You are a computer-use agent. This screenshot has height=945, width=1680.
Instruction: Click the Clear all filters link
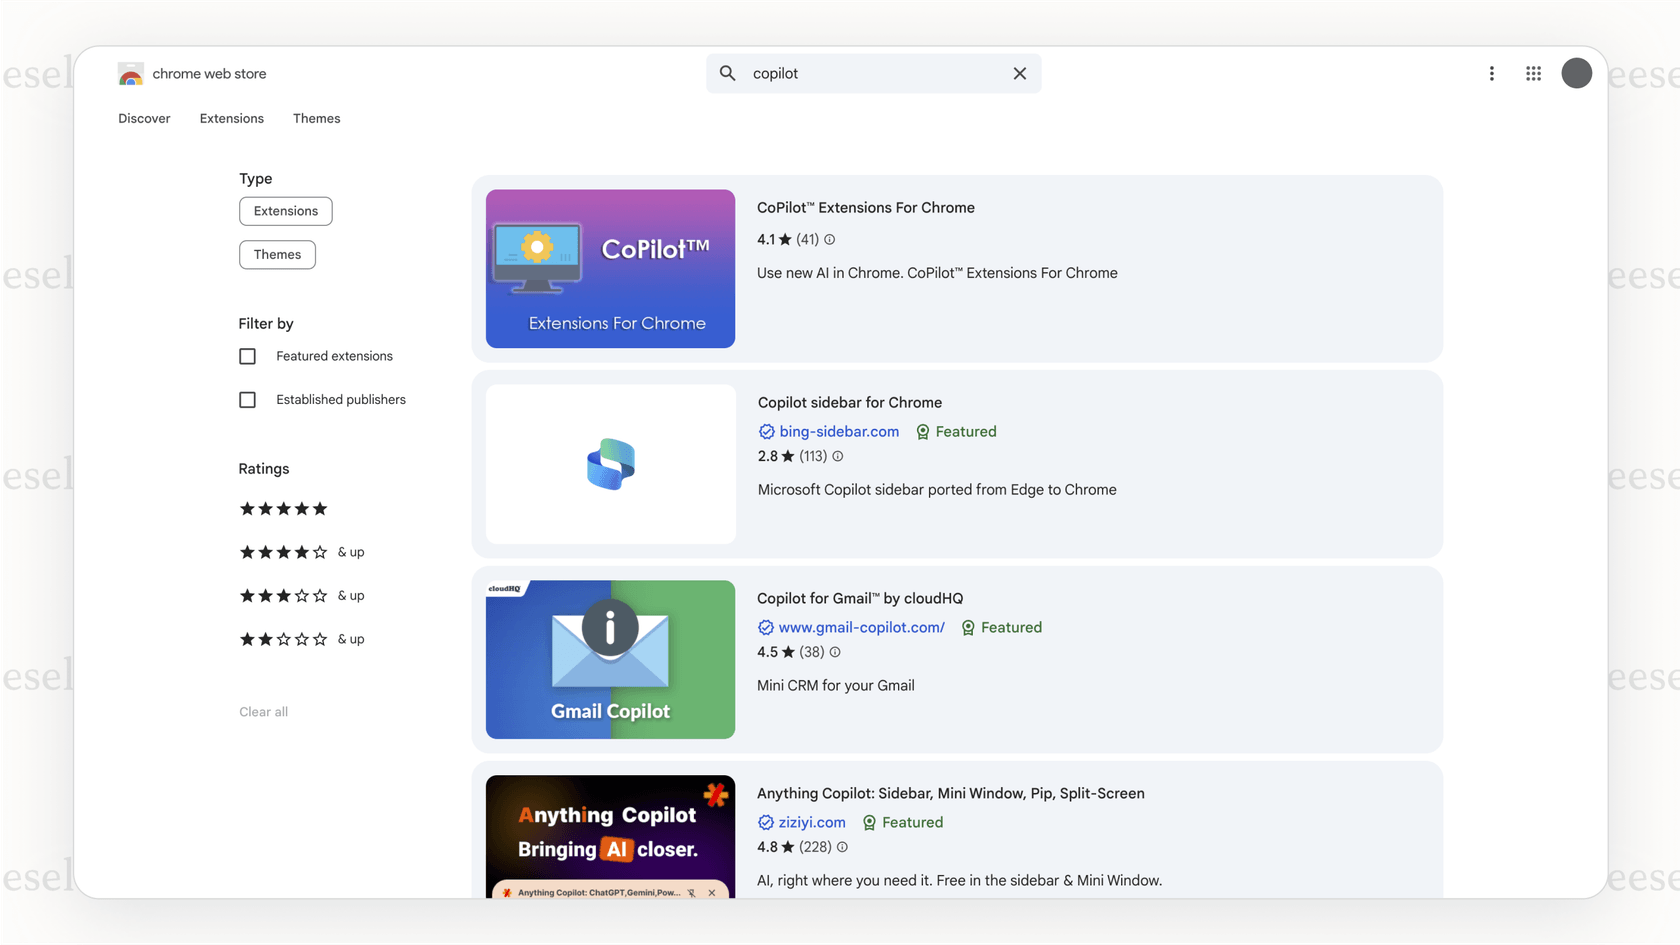point(263,711)
